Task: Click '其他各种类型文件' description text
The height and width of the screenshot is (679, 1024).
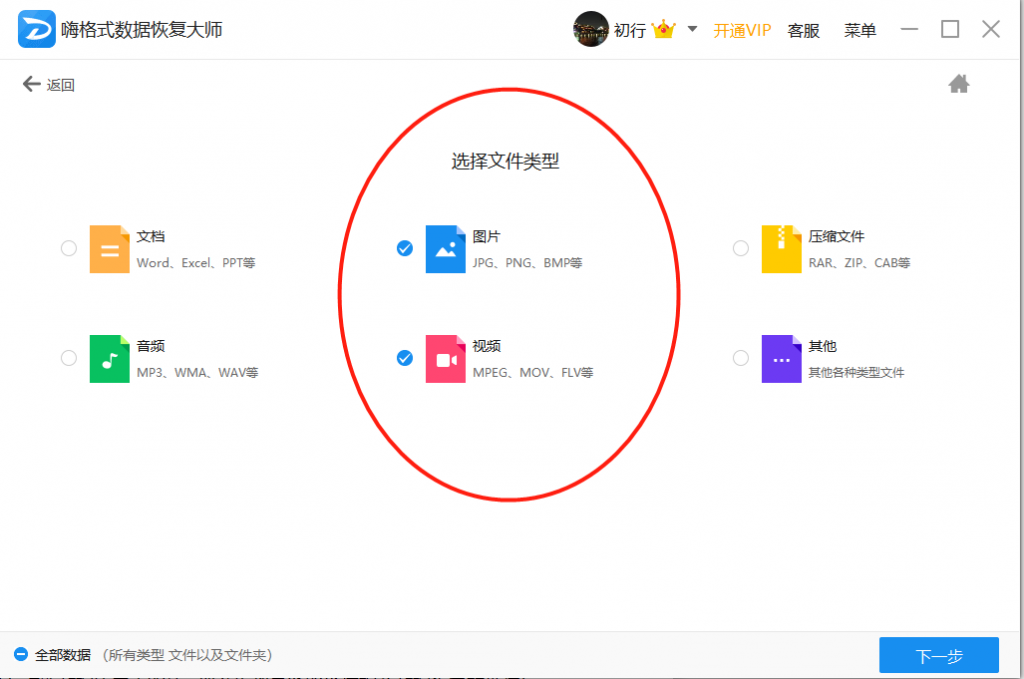Action: 856,372
